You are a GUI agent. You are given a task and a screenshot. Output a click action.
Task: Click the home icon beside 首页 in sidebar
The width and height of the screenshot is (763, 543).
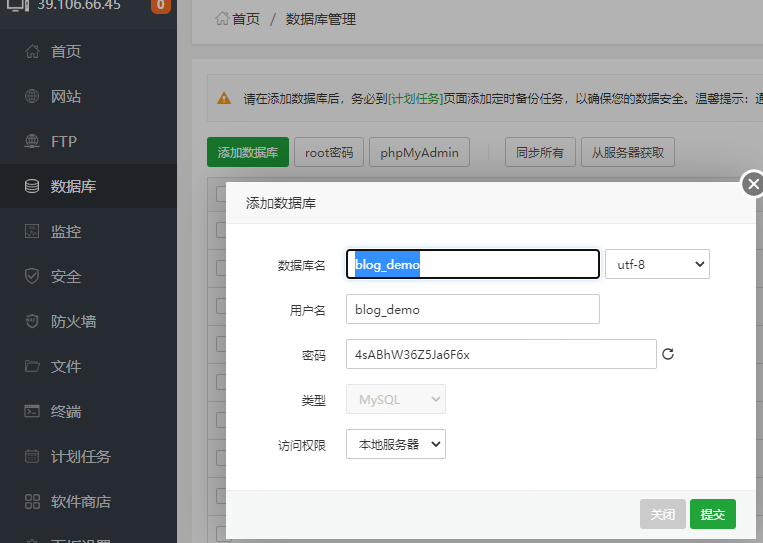[32, 51]
